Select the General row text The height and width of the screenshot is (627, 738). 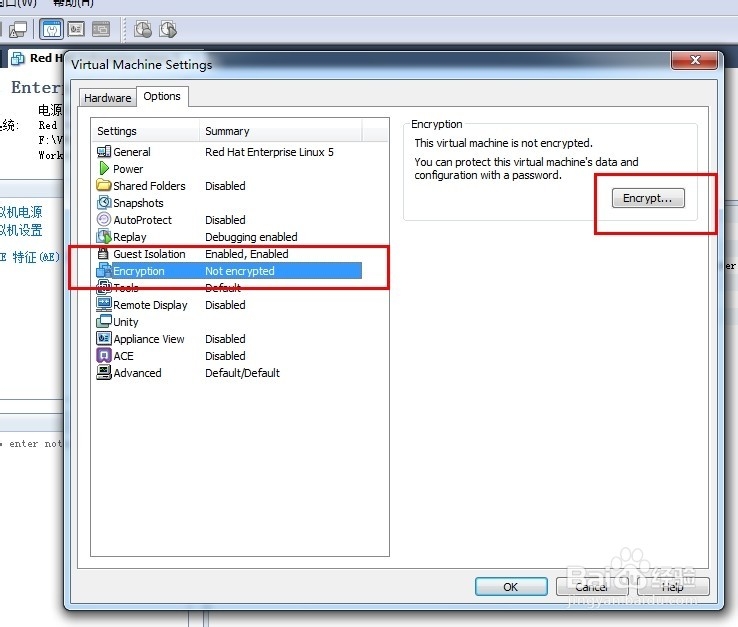tap(132, 152)
